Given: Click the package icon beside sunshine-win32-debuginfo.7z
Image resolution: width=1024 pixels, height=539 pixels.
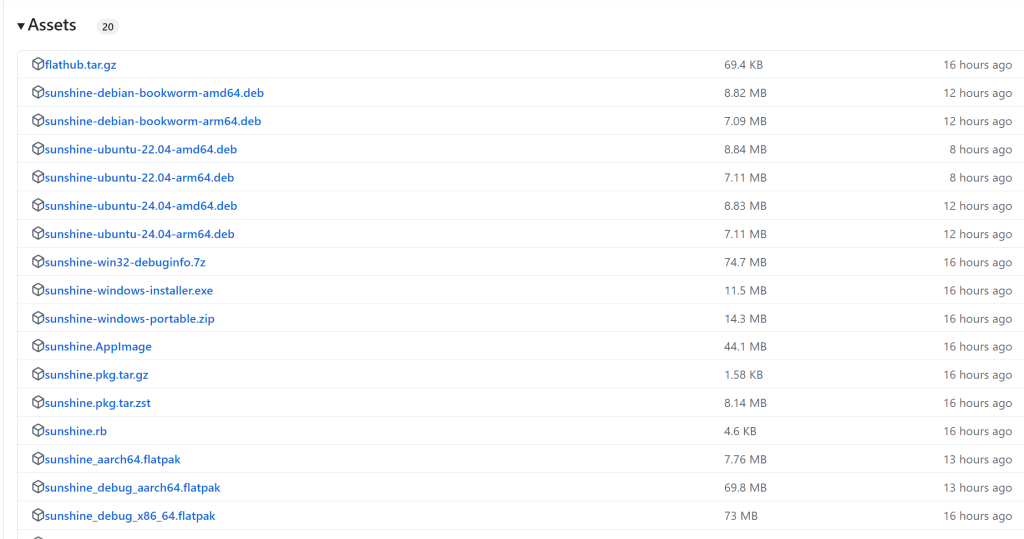Looking at the screenshot, I should [38, 262].
